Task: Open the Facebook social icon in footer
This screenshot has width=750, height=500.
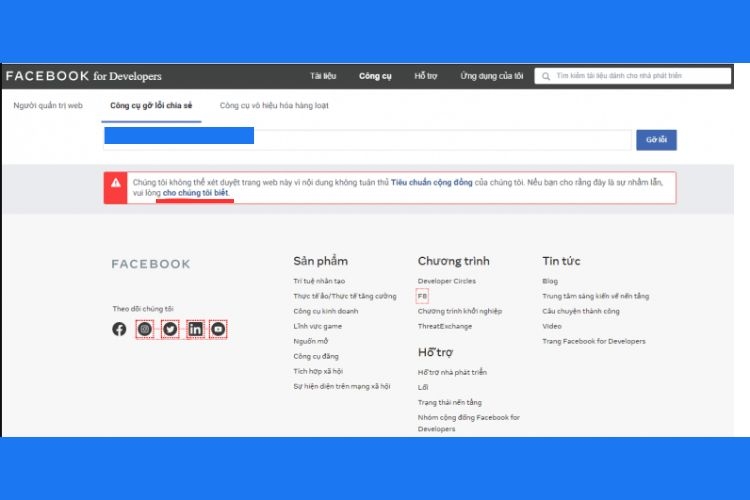Action: coord(119,329)
